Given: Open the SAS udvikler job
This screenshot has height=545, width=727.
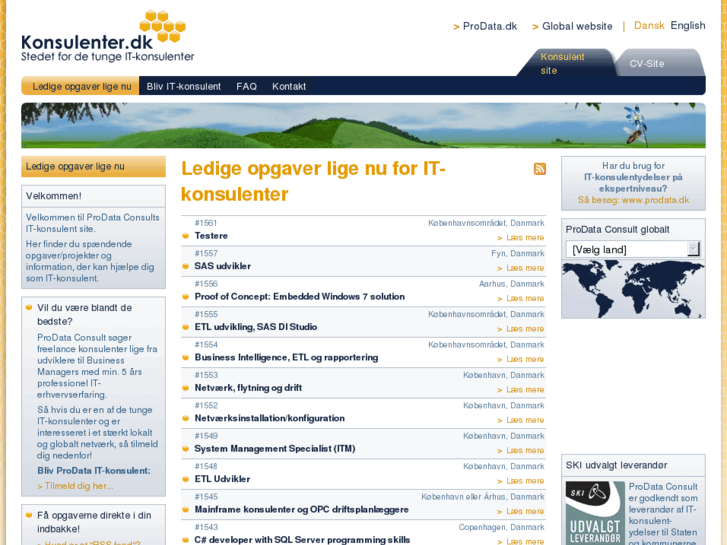Looking at the screenshot, I should 223,266.
